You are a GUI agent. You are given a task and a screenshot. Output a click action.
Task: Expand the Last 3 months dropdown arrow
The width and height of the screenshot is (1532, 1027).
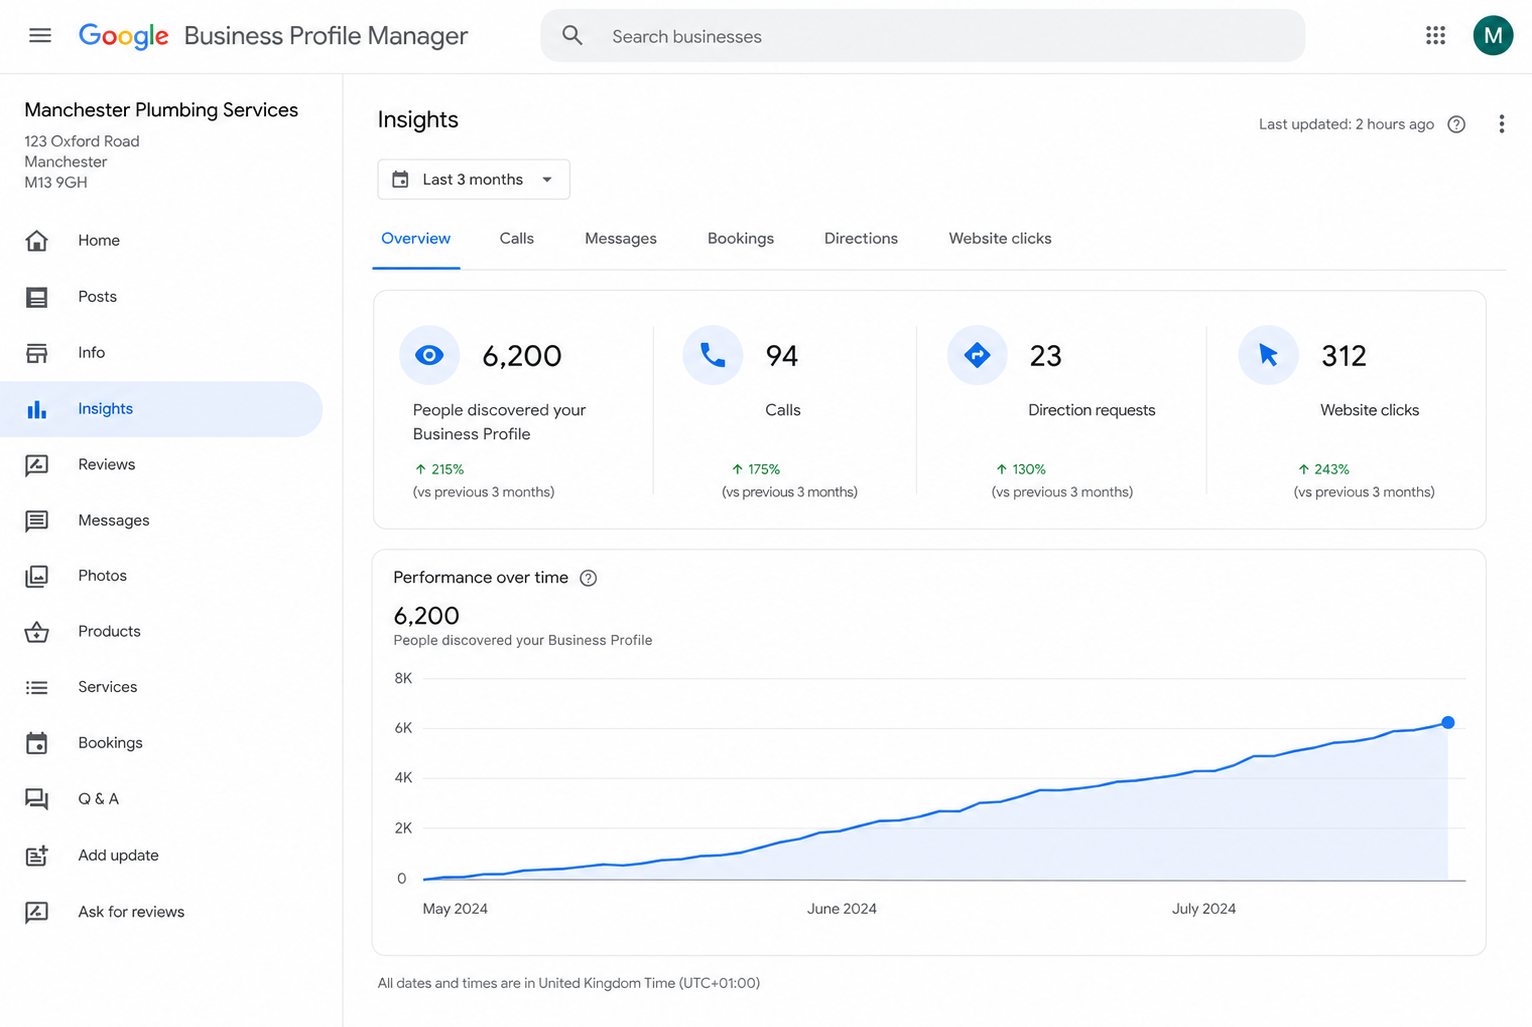point(547,179)
